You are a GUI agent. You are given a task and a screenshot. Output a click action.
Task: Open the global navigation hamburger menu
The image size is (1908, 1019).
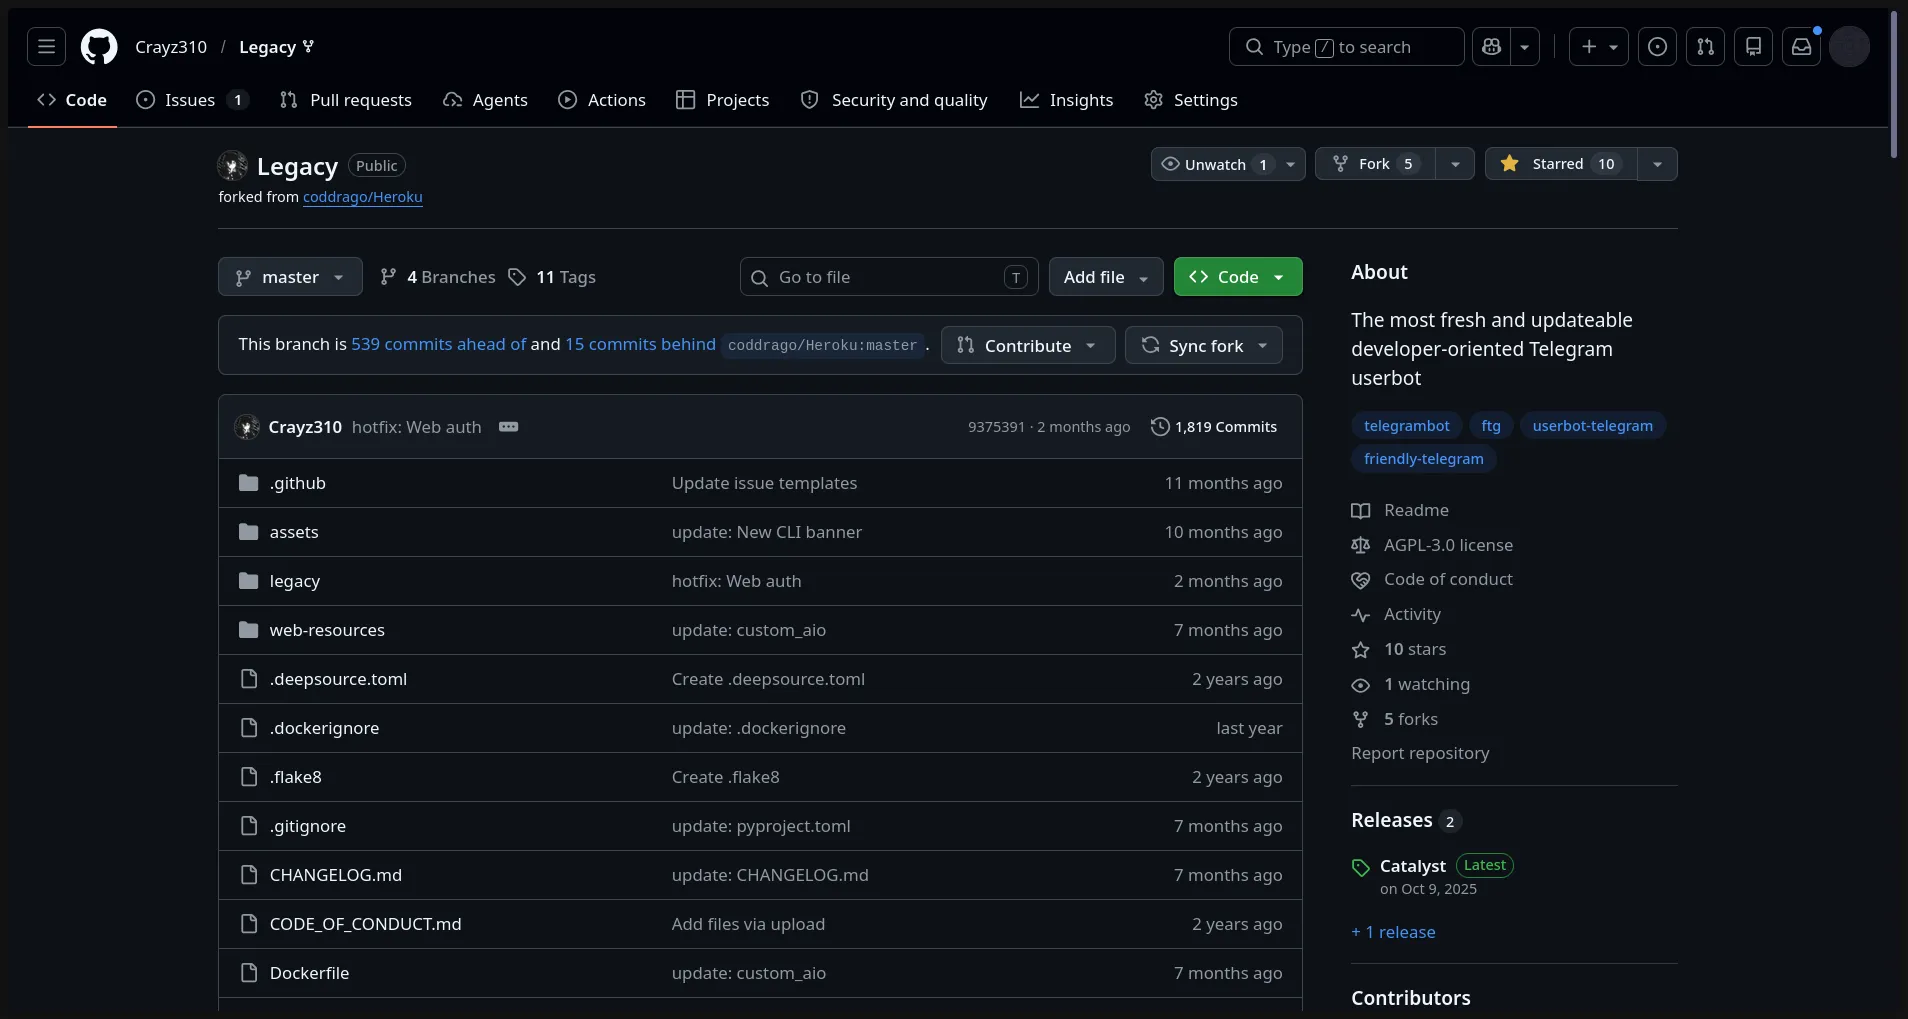(46, 47)
